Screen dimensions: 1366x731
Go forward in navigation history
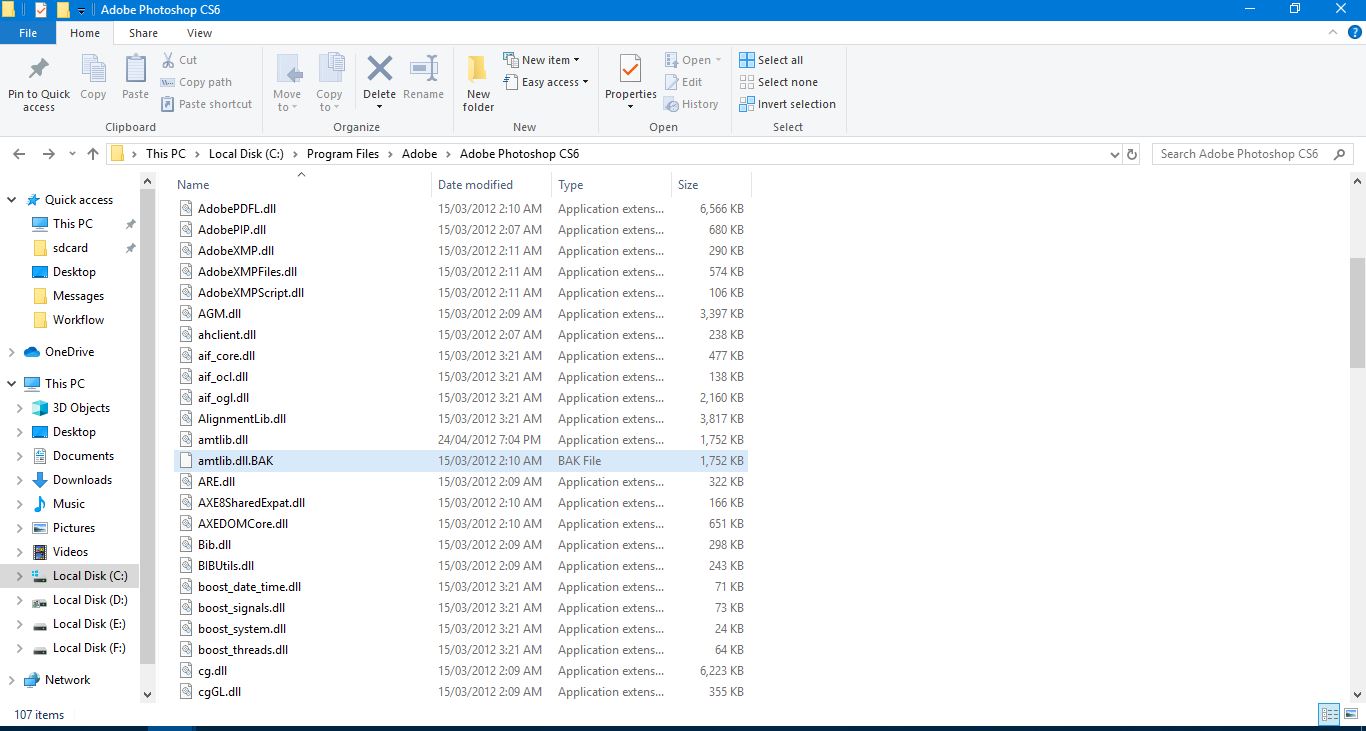(48, 154)
